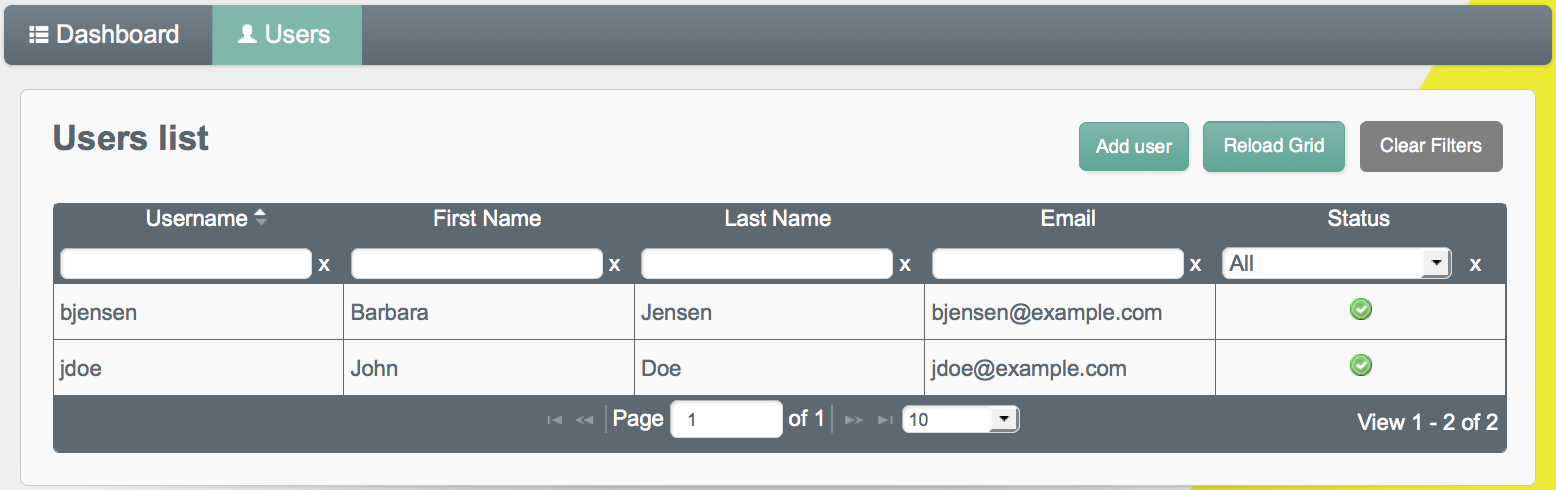Viewport: 1556px width, 490px height.
Task: Clear the First Name filter with its x
Action: 614,265
